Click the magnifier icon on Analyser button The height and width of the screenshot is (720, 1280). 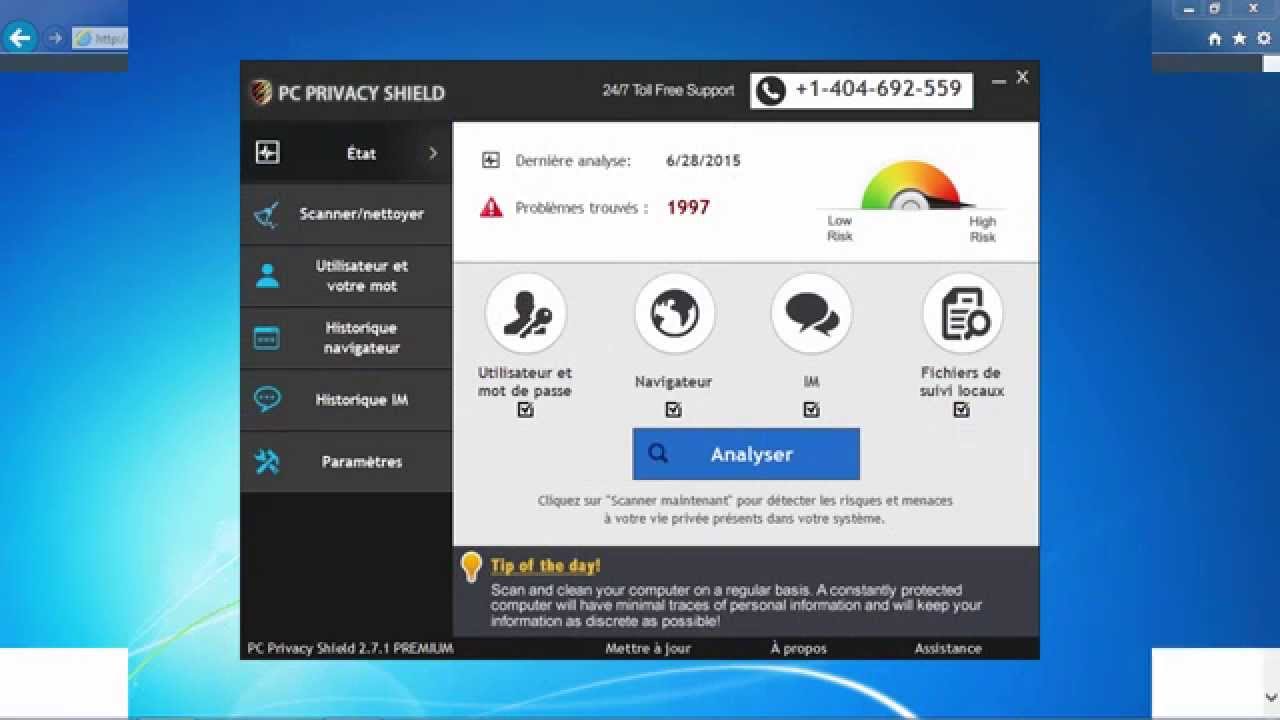coord(658,454)
